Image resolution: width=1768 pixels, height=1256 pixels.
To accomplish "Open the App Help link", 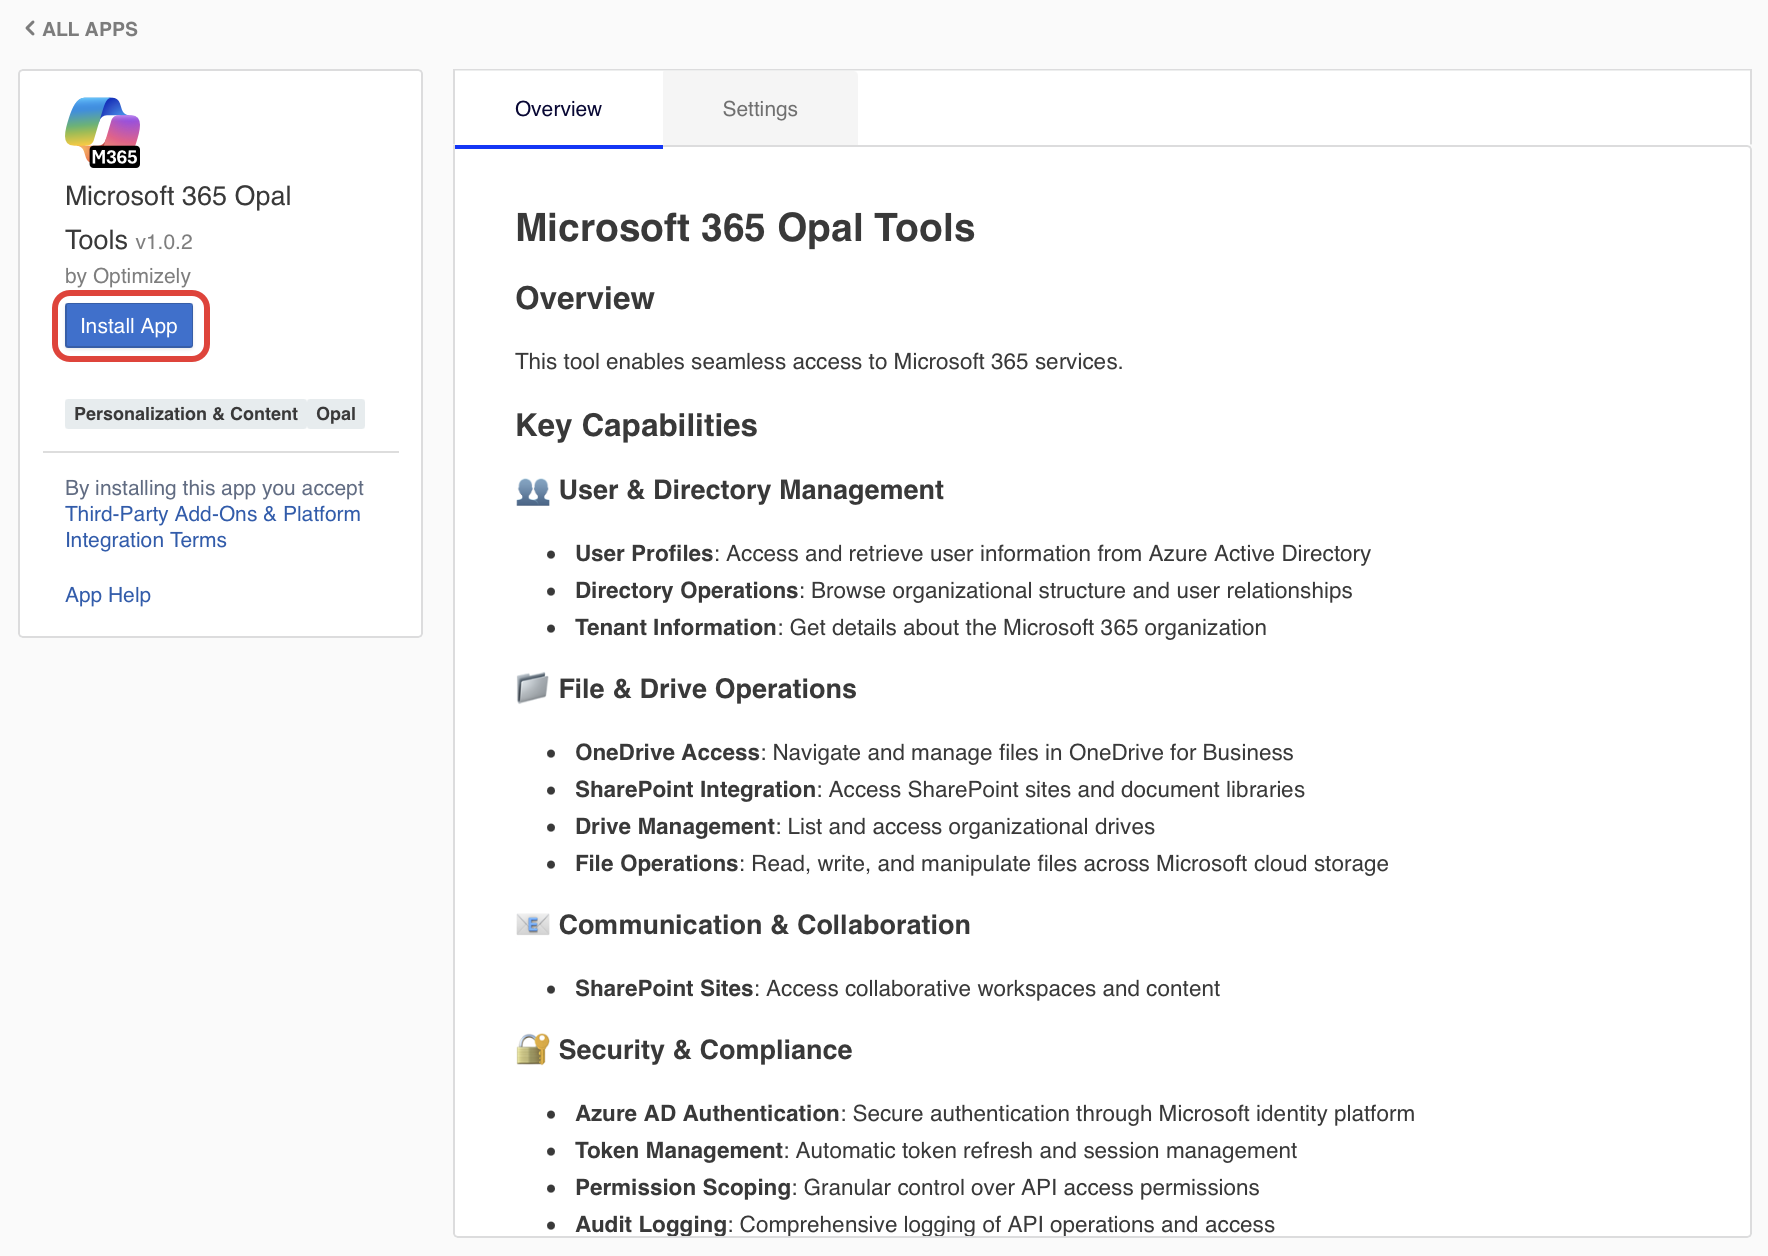I will click(108, 595).
